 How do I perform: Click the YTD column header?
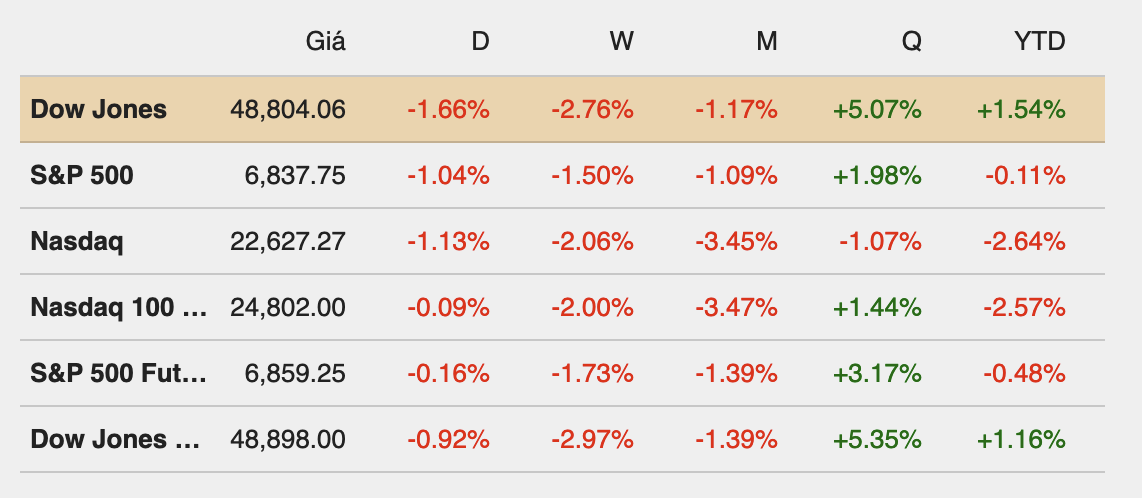(1039, 42)
